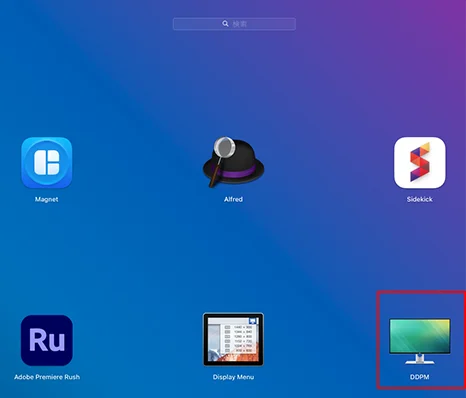Screen dimensions: 466x398
Task: Open Alfred via its bowler hat icon
Action: [x=233, y=162]
